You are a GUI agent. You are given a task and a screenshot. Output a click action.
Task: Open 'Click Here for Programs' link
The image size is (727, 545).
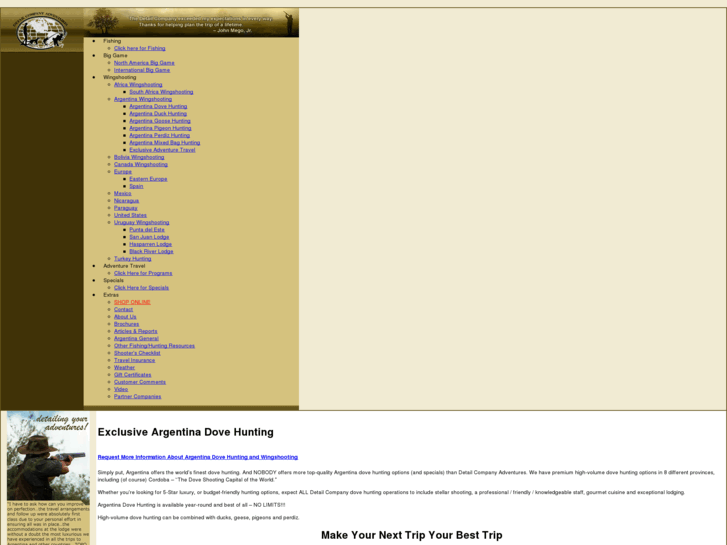143,273
